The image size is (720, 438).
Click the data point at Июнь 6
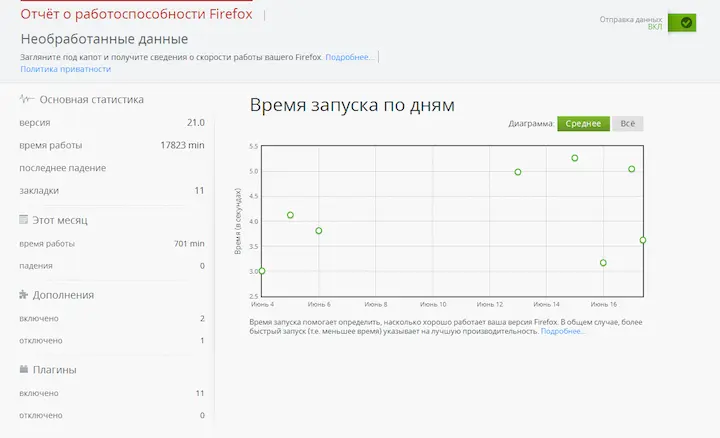[x=319, y=230]
